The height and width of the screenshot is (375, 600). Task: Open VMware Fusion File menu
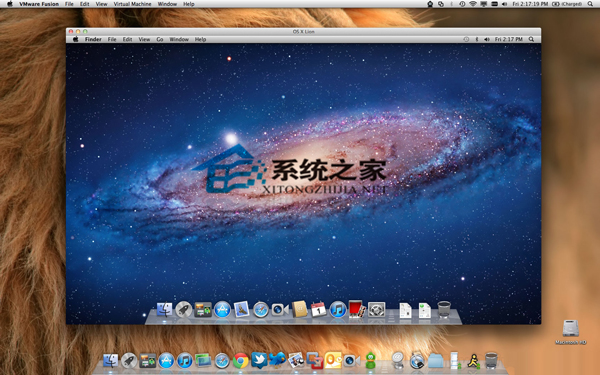pos(69,4)
